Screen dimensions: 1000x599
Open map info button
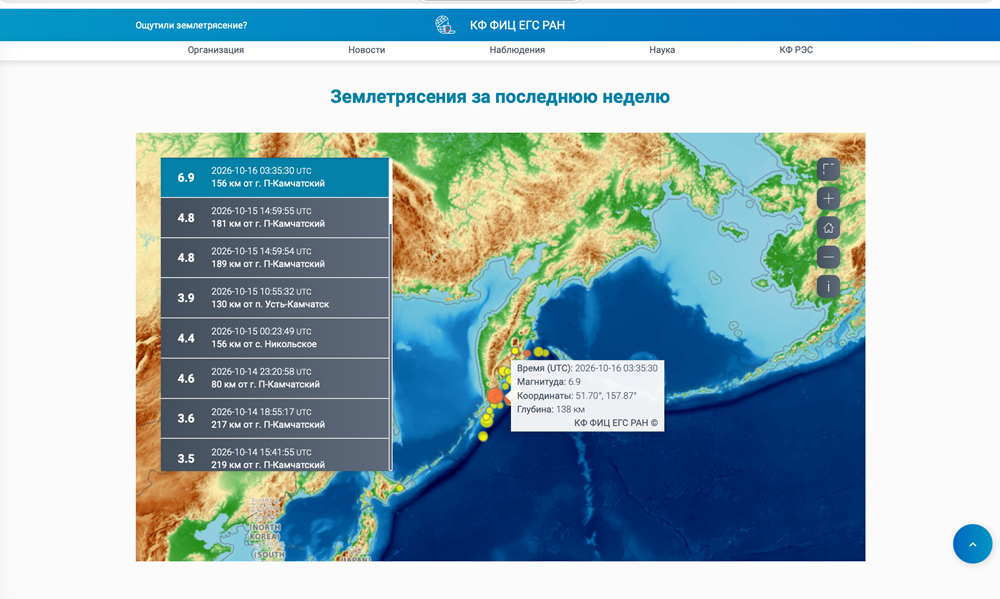pyautogui.click(x=828, y=286)
